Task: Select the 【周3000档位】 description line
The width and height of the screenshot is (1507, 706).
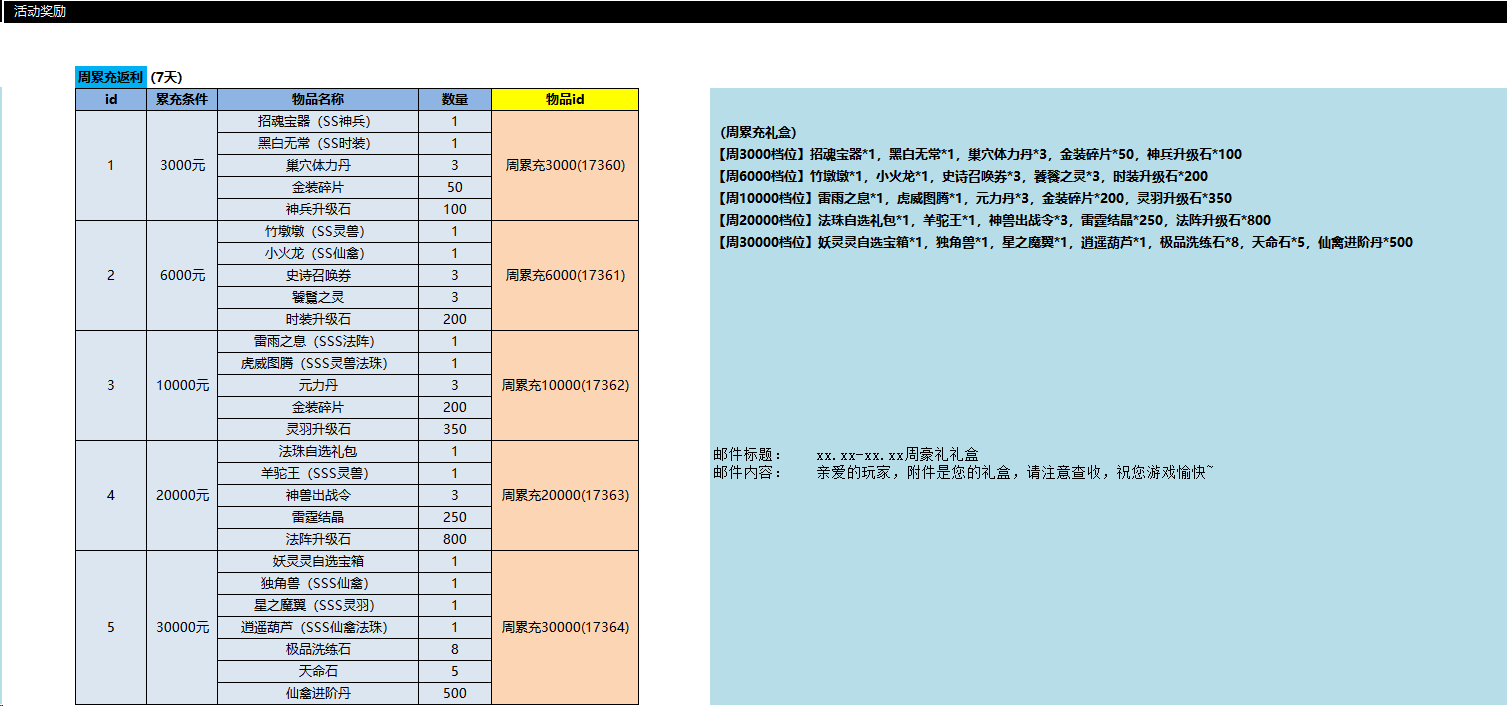Action: (x=980, y=154)
